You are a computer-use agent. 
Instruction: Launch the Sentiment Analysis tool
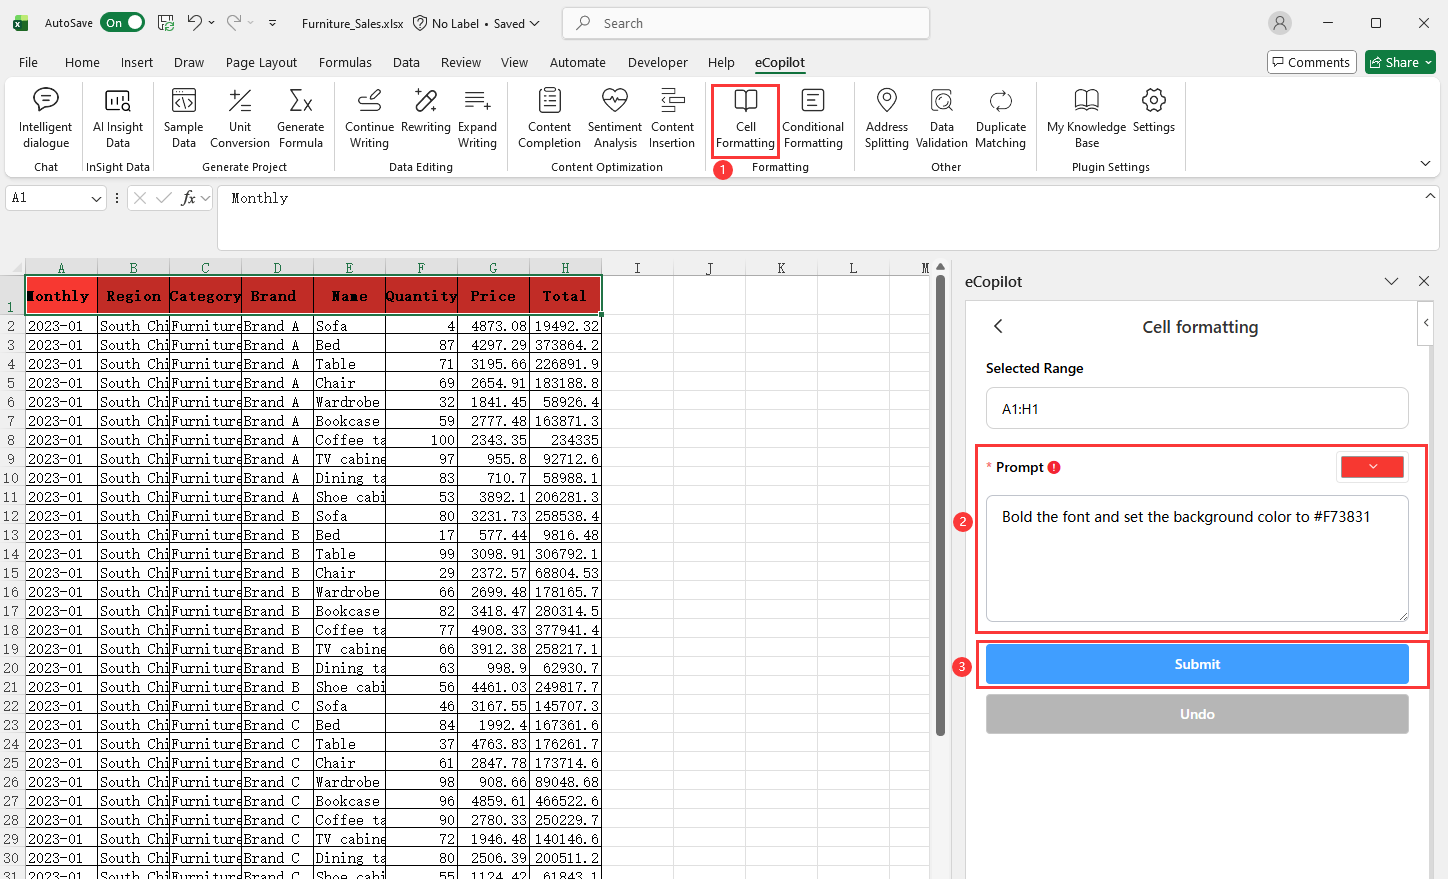(614, 118)
